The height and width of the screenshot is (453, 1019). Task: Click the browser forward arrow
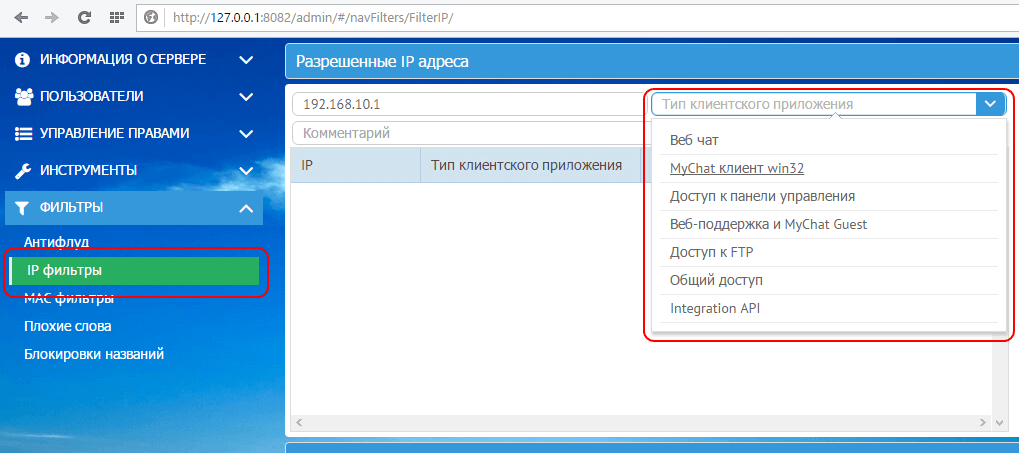click(51, 17)
